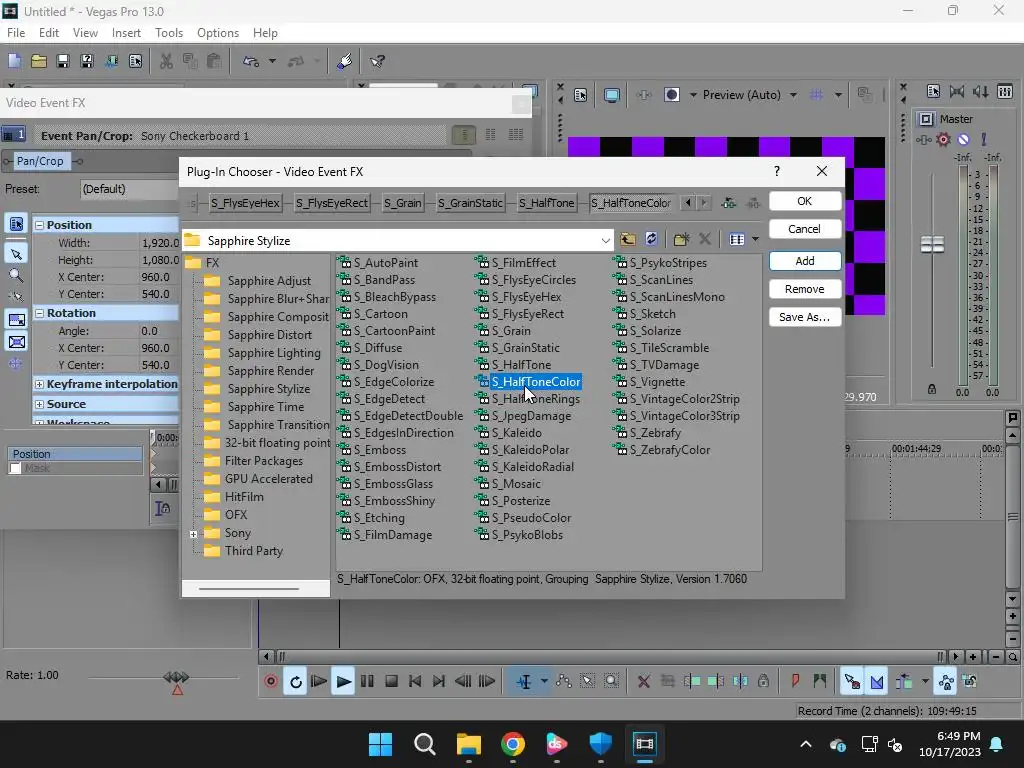The width and height of the screenshot is (1024, 768).
Task: Open the Insert menu
Action: tap(126, 33)
